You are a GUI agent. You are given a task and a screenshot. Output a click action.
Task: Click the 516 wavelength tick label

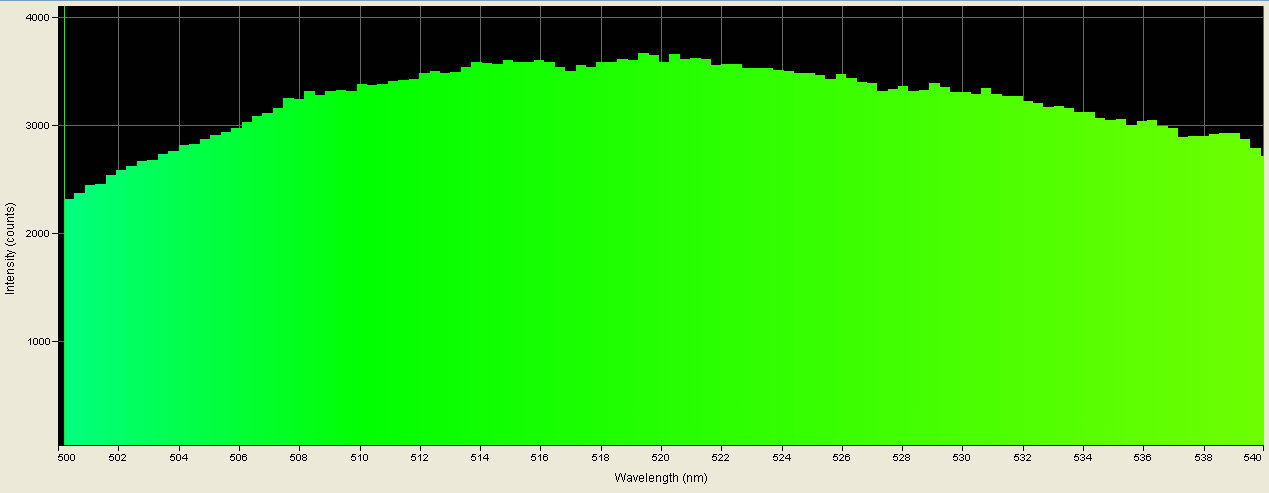click(540, 460)
